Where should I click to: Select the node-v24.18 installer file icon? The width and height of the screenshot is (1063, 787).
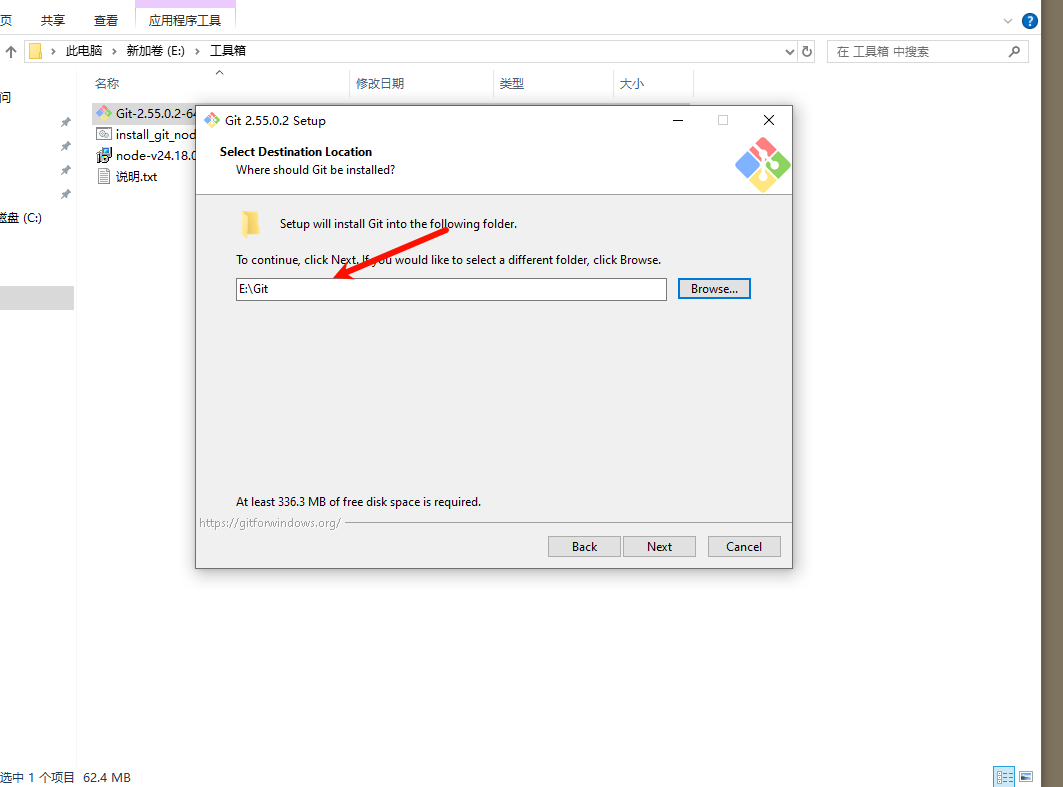(x=104, y=155)
